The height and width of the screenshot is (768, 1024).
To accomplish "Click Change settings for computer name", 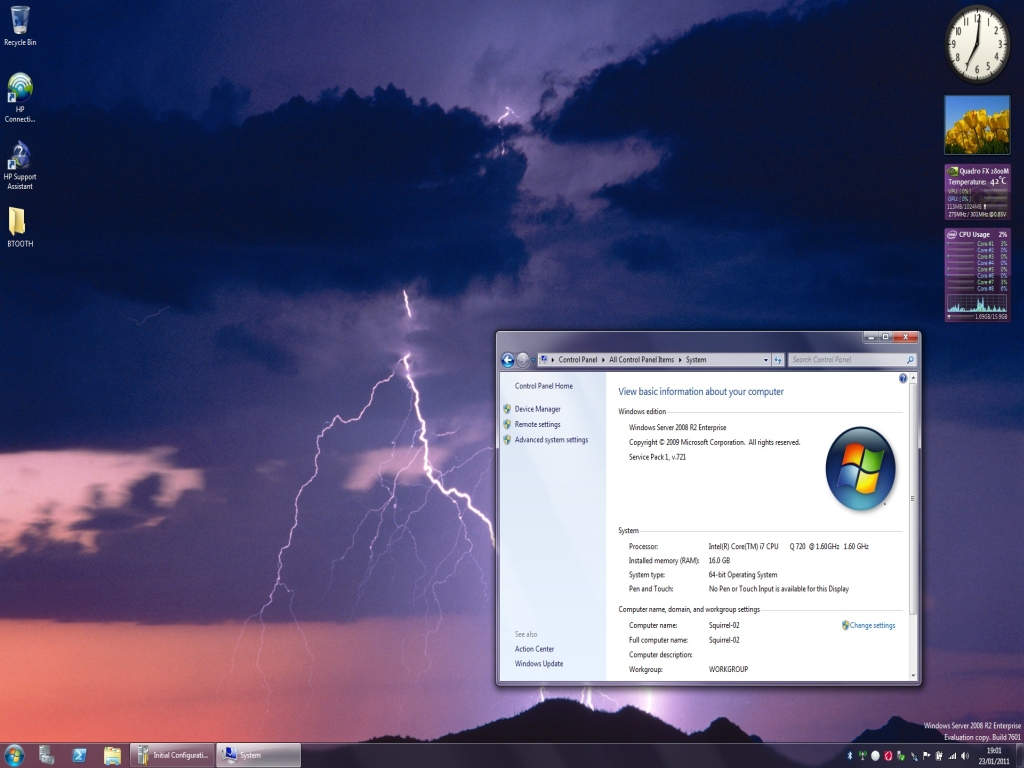I will tap(872, 626).
